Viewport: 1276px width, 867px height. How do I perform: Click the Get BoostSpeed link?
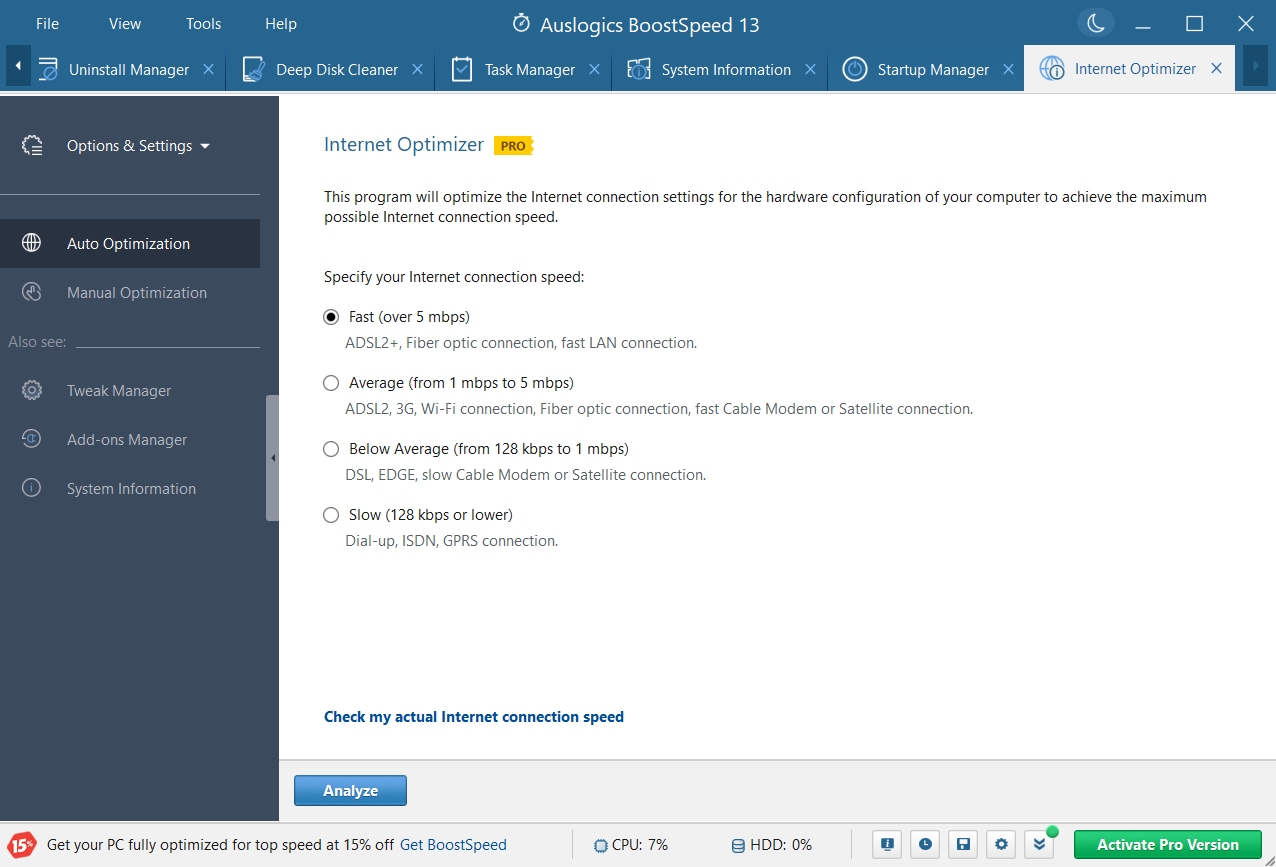[453, 845]
